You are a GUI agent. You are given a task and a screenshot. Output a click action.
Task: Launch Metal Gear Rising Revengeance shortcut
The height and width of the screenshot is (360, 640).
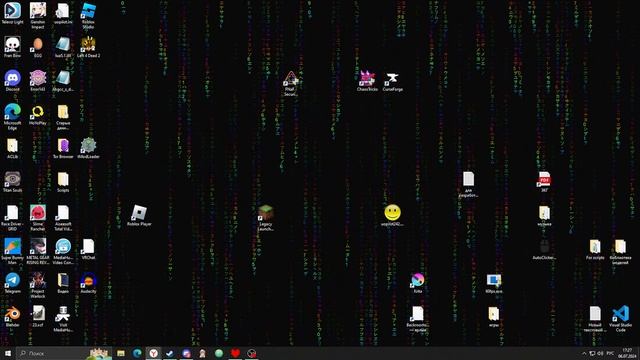point(38,251)
